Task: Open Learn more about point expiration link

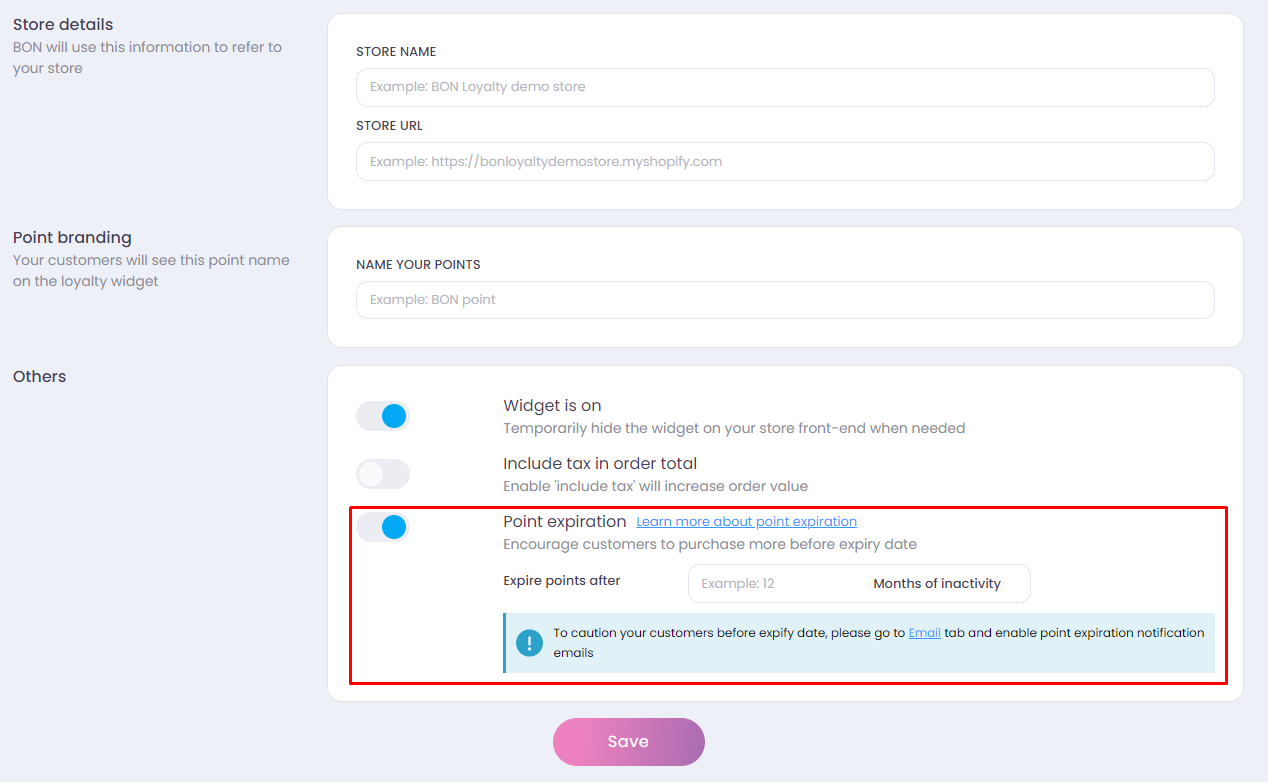Action: pyautogui.click(x=746, y=522)
